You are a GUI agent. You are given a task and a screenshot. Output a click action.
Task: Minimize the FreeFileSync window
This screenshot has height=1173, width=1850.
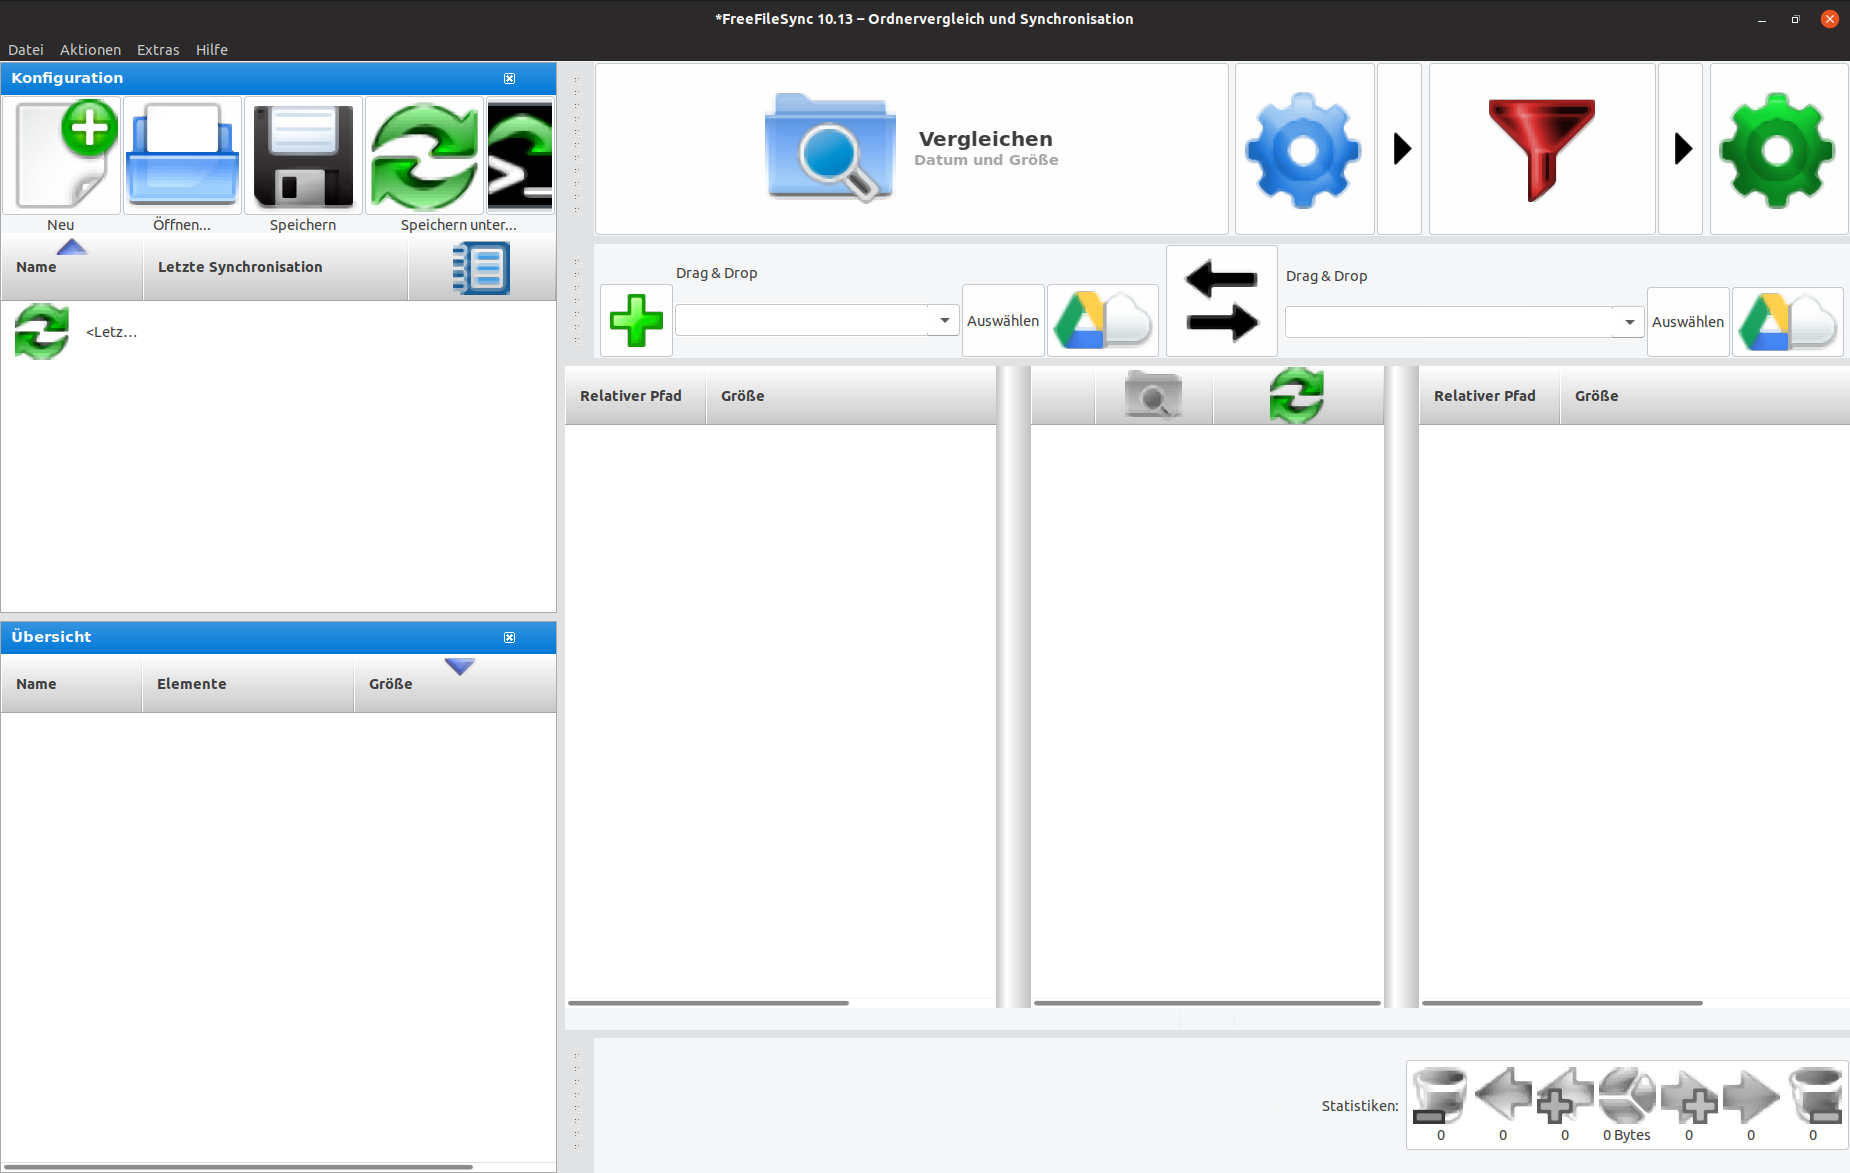click(x=1762, y=19)
